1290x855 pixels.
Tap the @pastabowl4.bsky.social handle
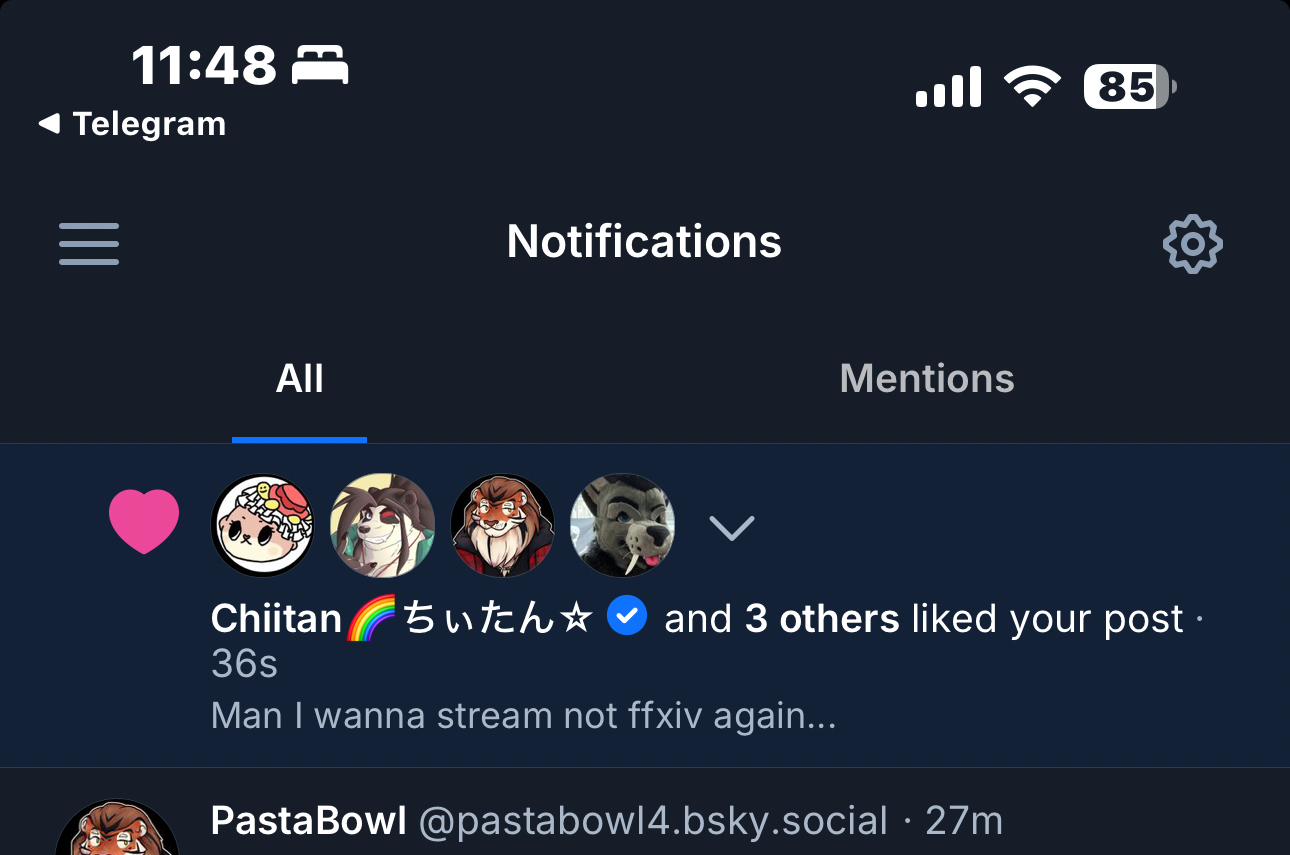click(653, 821)
